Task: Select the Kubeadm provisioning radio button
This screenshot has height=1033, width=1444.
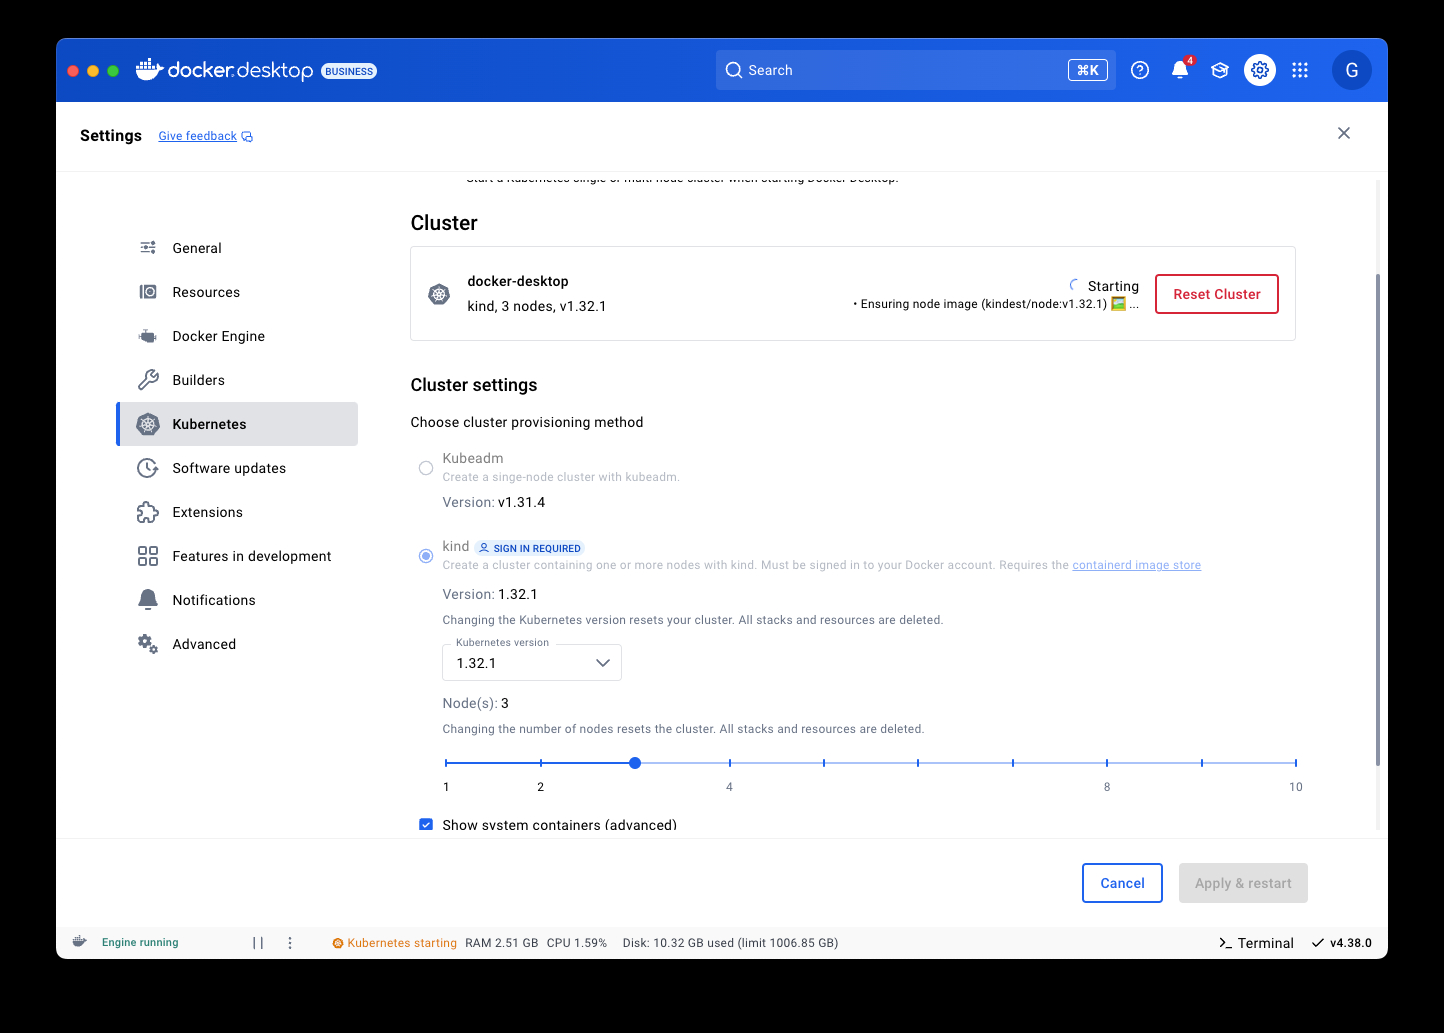Action: pos(426,468)
